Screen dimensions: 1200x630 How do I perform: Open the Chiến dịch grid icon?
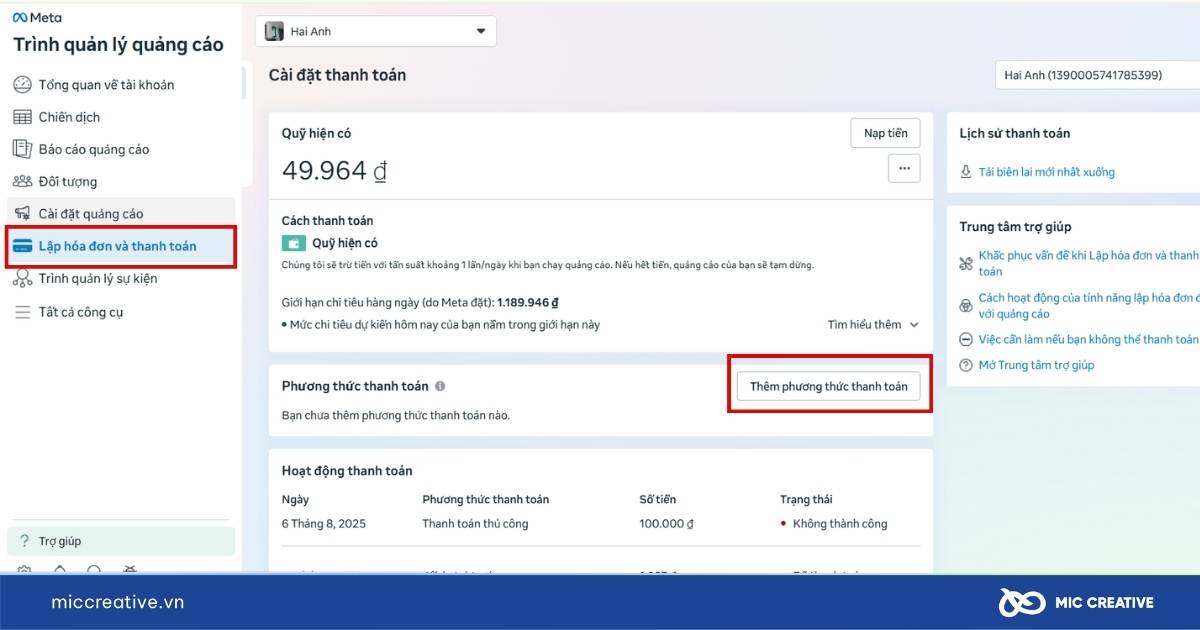22,117
